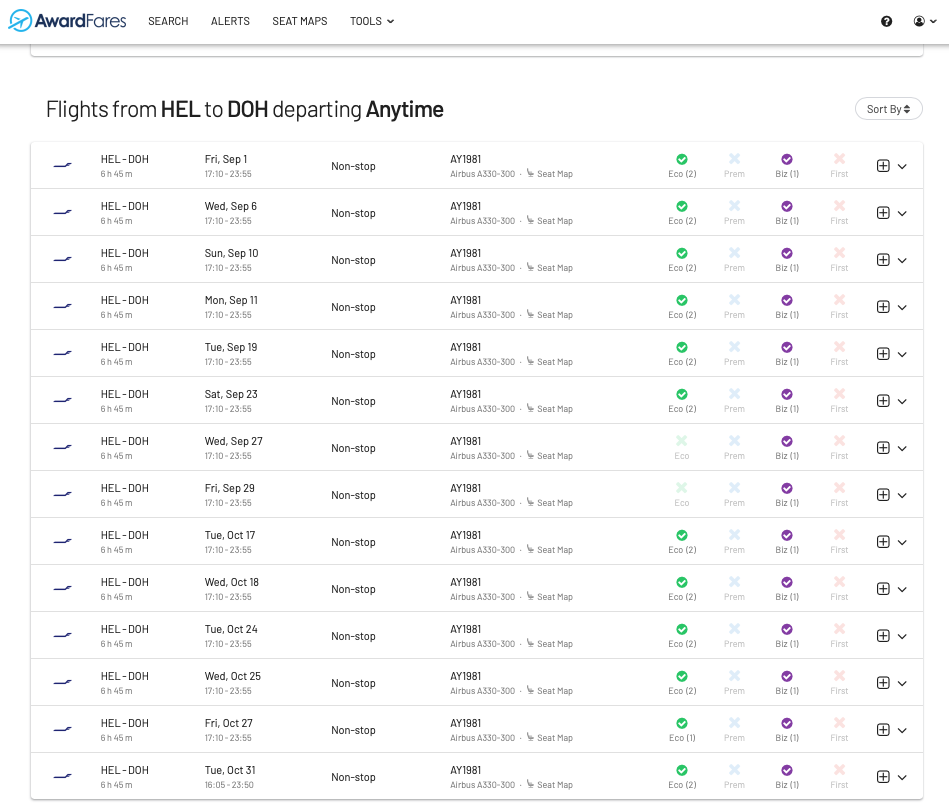Click the plus icon for Tue, Oct 31 flight
The image size is (949, 811).
click(882, 777)
